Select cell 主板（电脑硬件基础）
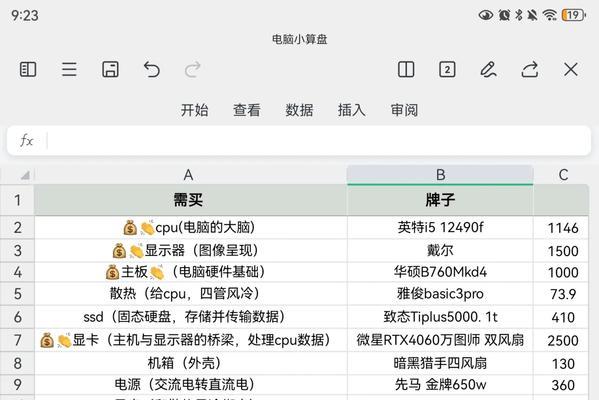 tap(191, 272)
